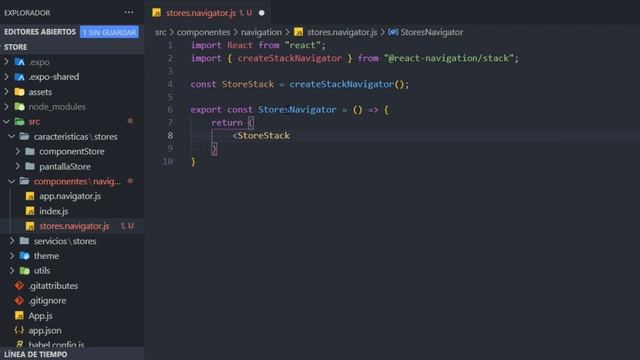Image resolution: width=640 pixels, height=360 pixels.
Task: Click the componentes breadcrumb
Action: pos(203,32)
